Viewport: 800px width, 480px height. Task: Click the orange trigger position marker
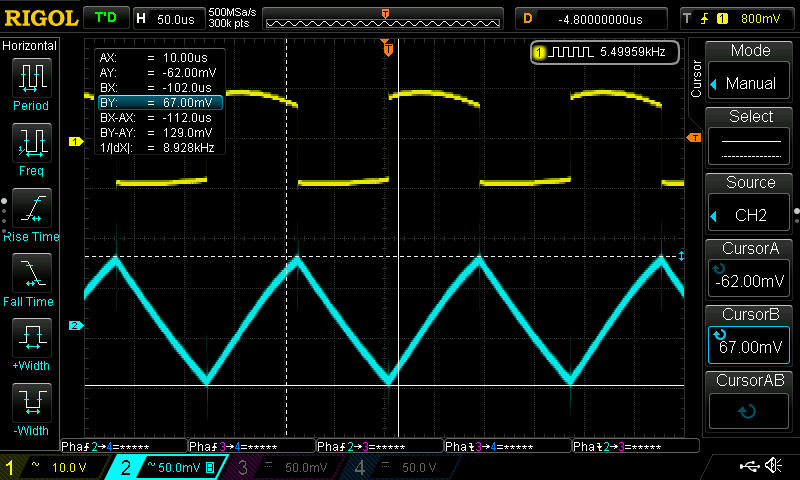(386, 46)
